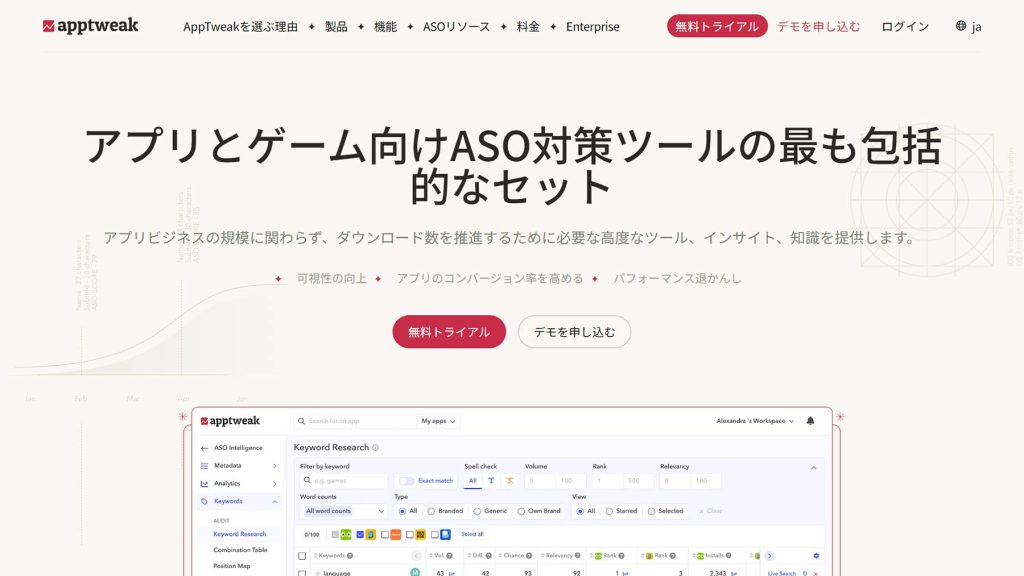This screenshot has height=576, width=1024.
Task: Click the Metadata list icon in sidebar
Action: 204,466
